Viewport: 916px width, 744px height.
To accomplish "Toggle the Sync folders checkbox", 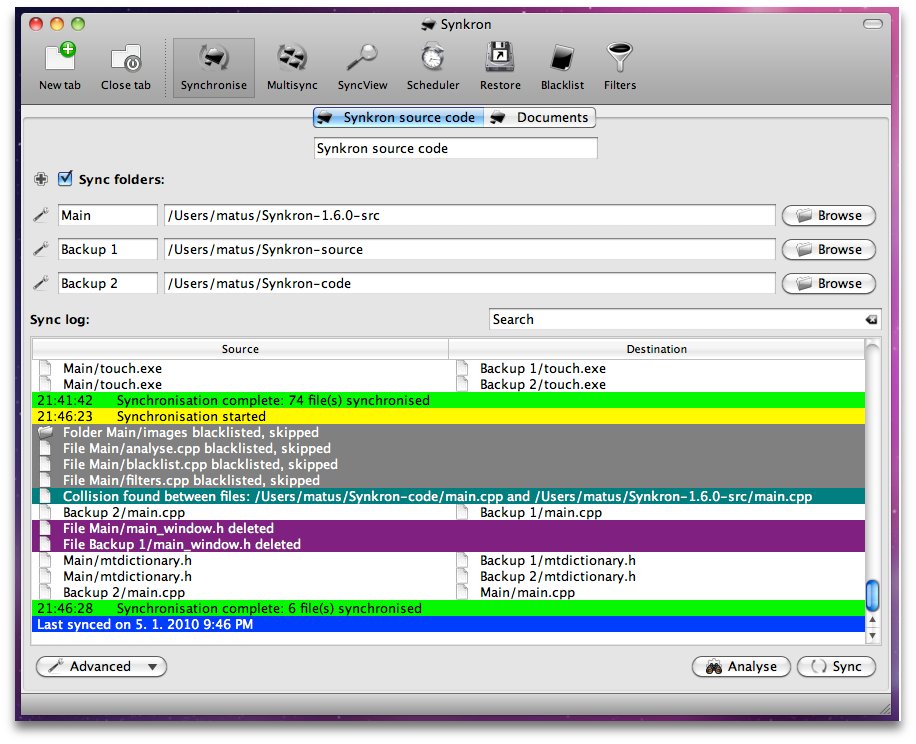I will click(65, 178).
